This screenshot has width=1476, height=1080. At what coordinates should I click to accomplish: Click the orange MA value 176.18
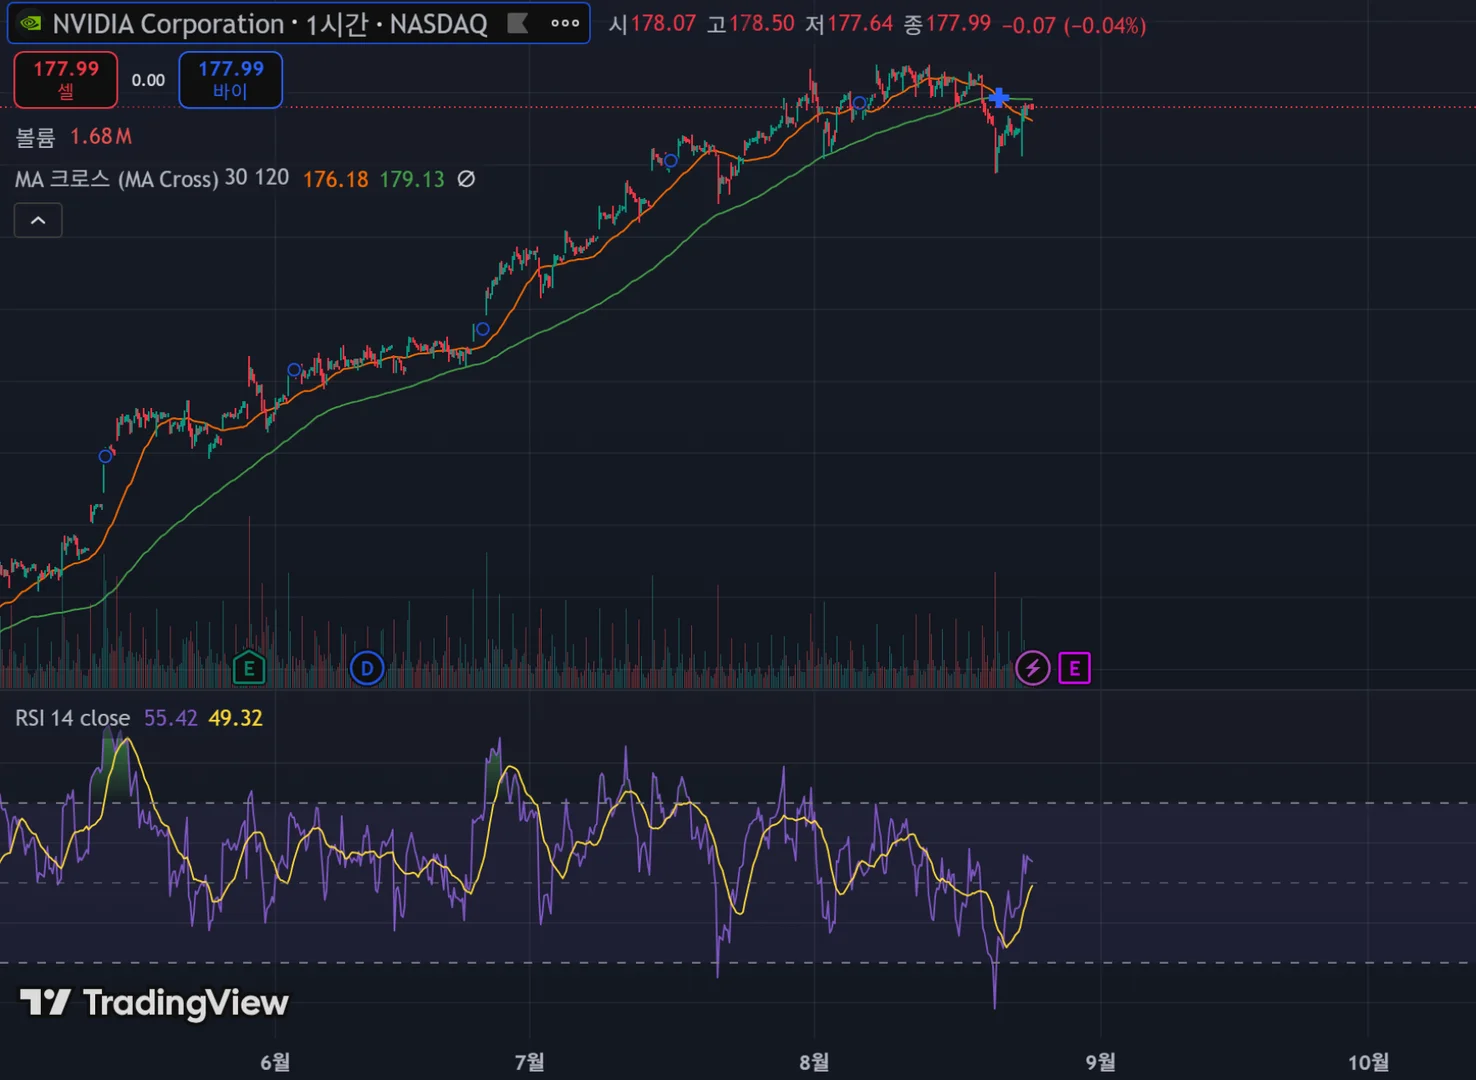336,179
